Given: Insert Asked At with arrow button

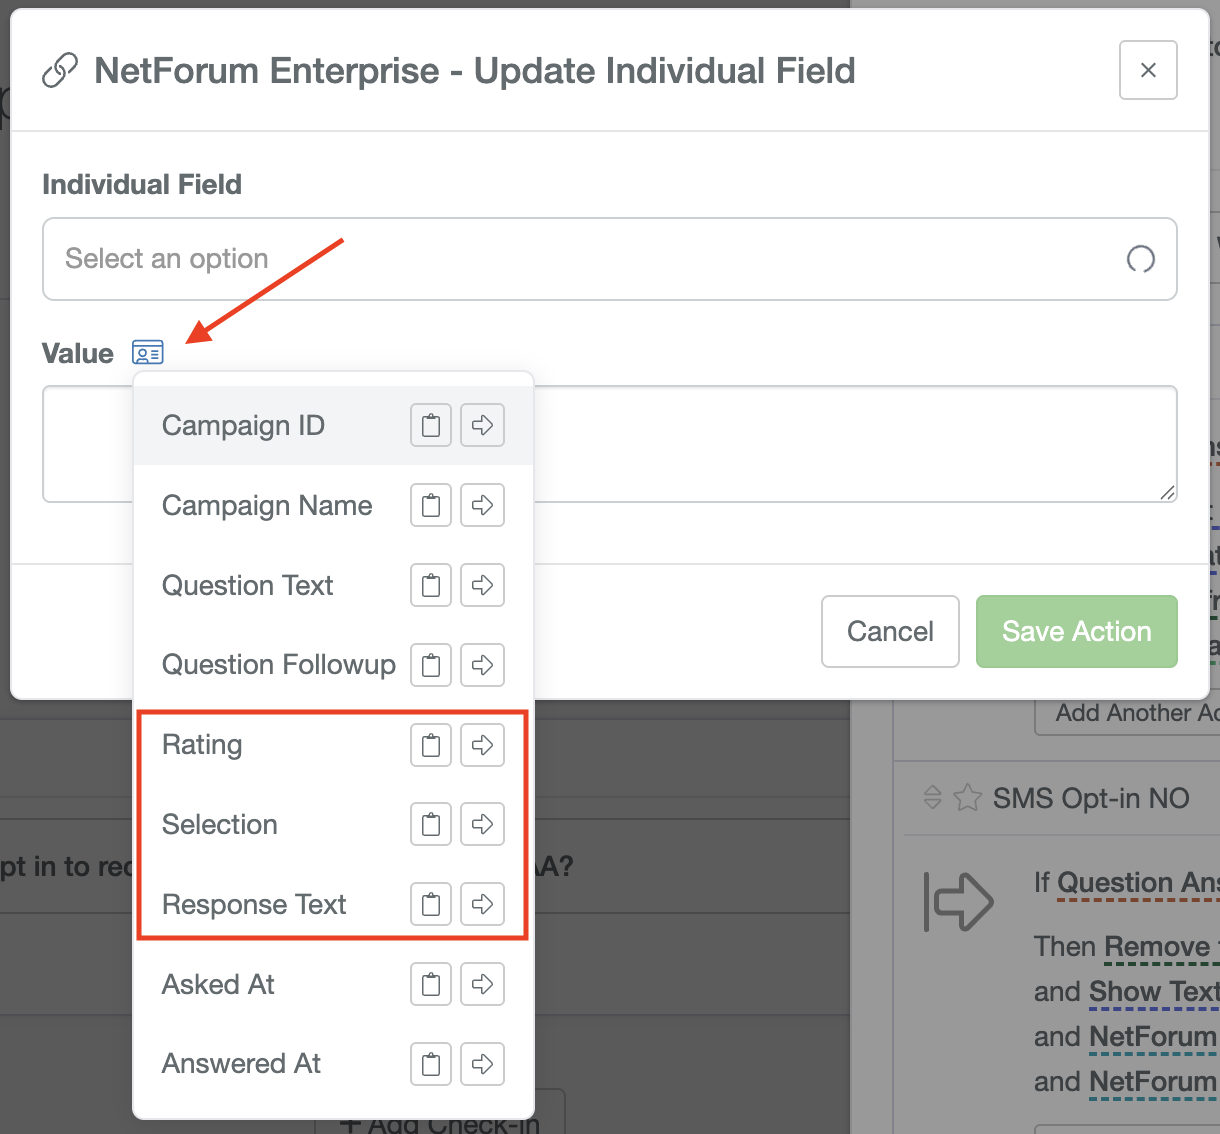Looking at the screenshot, I should [x=482, y=984].
